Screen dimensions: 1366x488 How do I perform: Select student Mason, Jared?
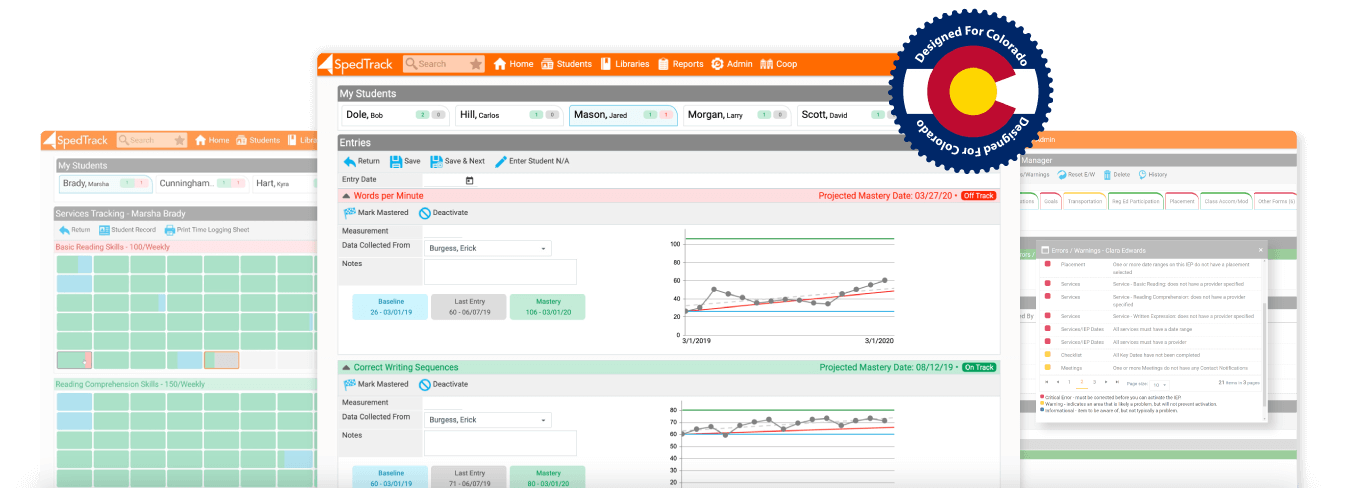pyautogui.click(x=623, y=115)
